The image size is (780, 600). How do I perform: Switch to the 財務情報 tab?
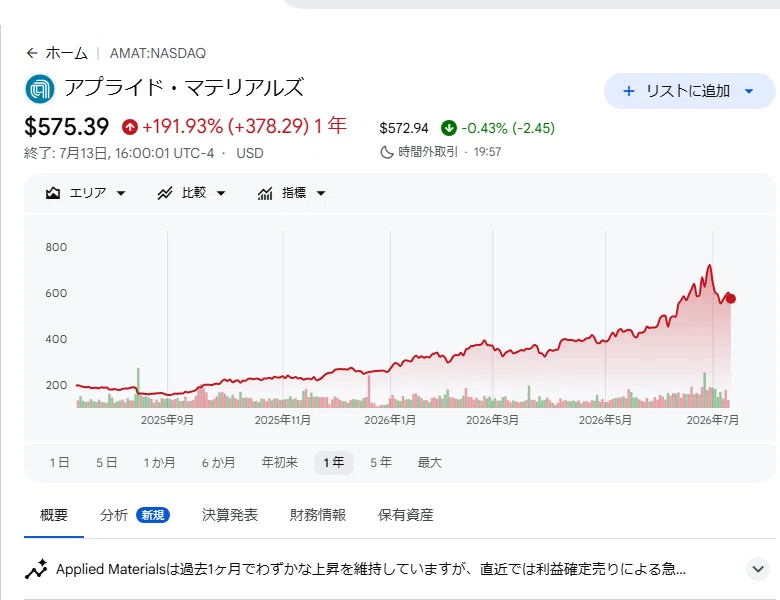(x=318, y=515)
